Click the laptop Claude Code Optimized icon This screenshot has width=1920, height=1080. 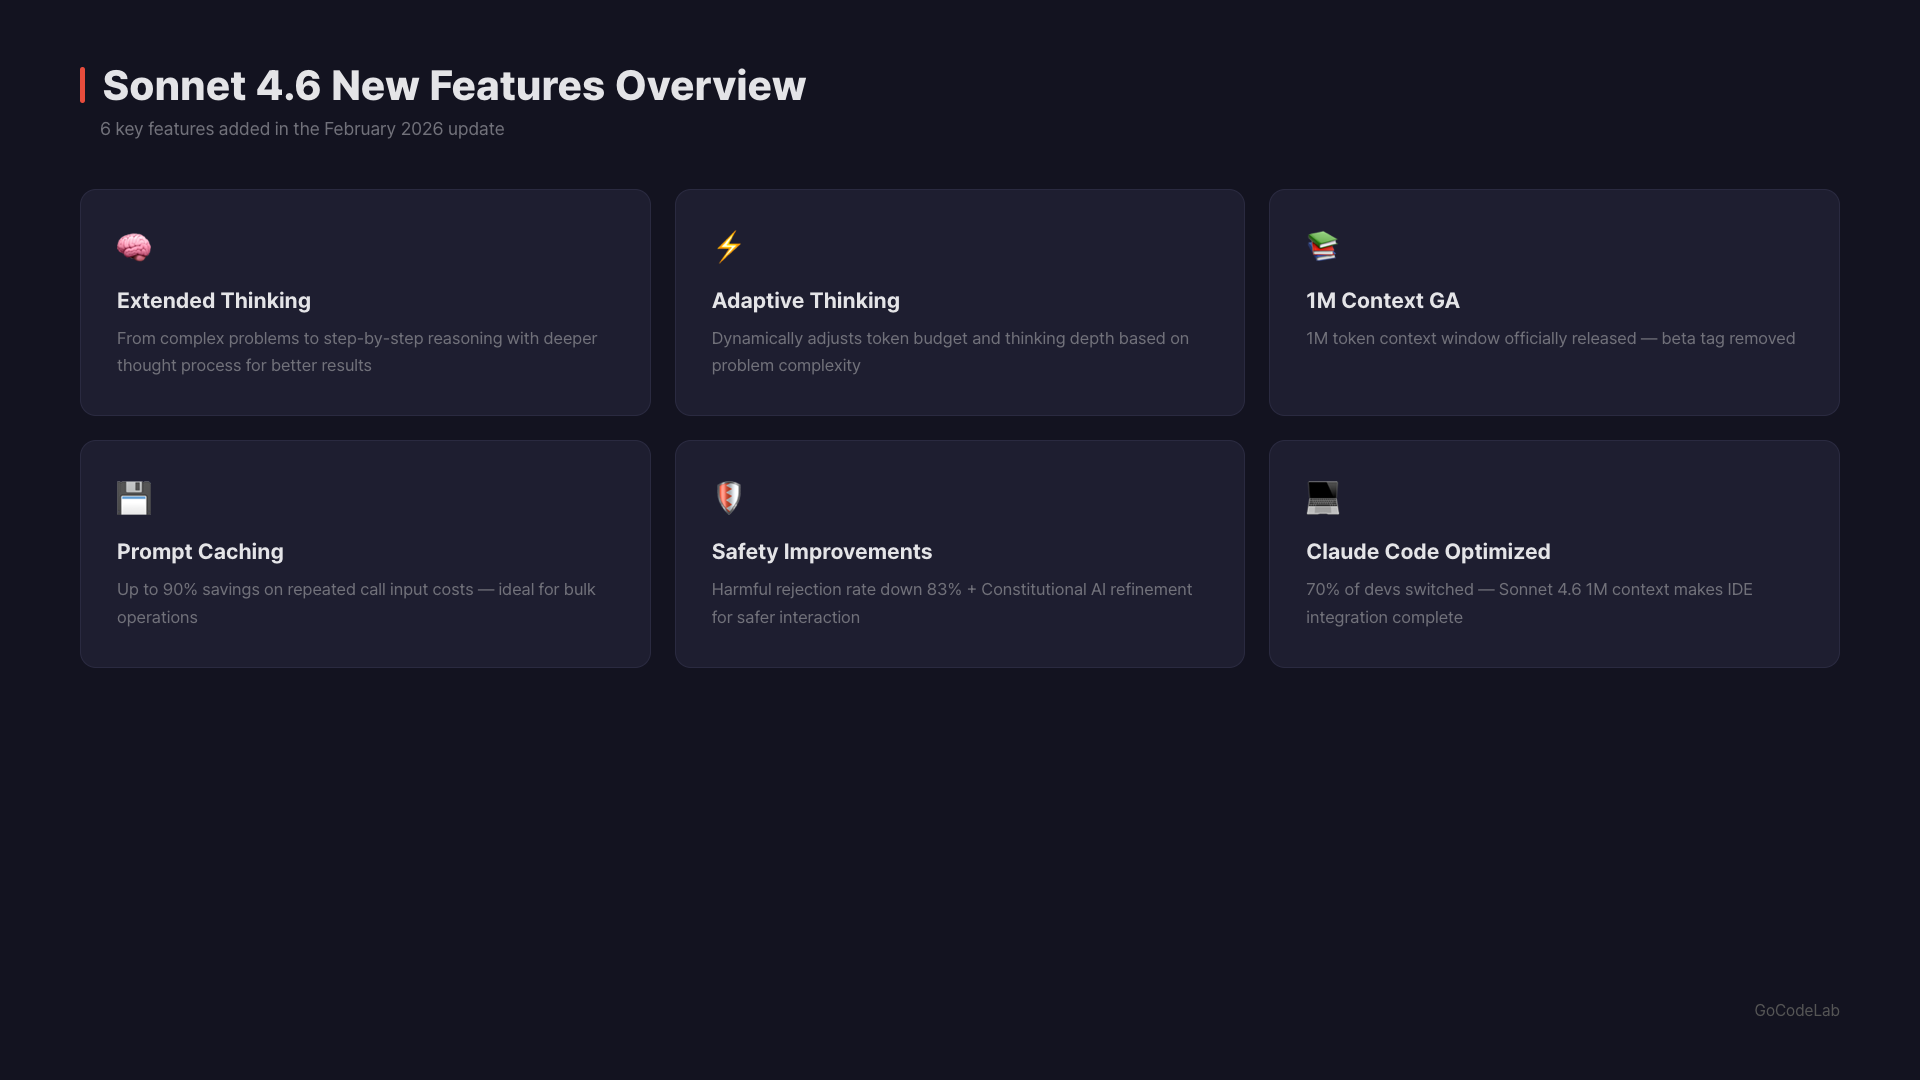1322,498
